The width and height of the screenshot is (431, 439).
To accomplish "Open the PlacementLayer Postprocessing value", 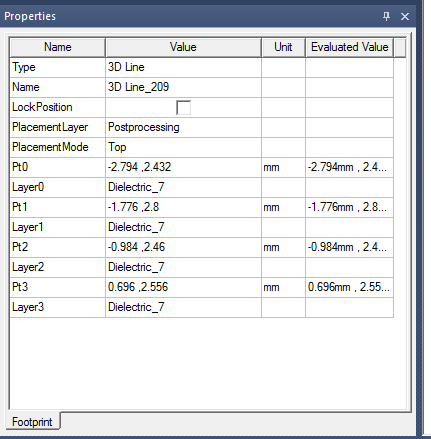I will [183, 127].
